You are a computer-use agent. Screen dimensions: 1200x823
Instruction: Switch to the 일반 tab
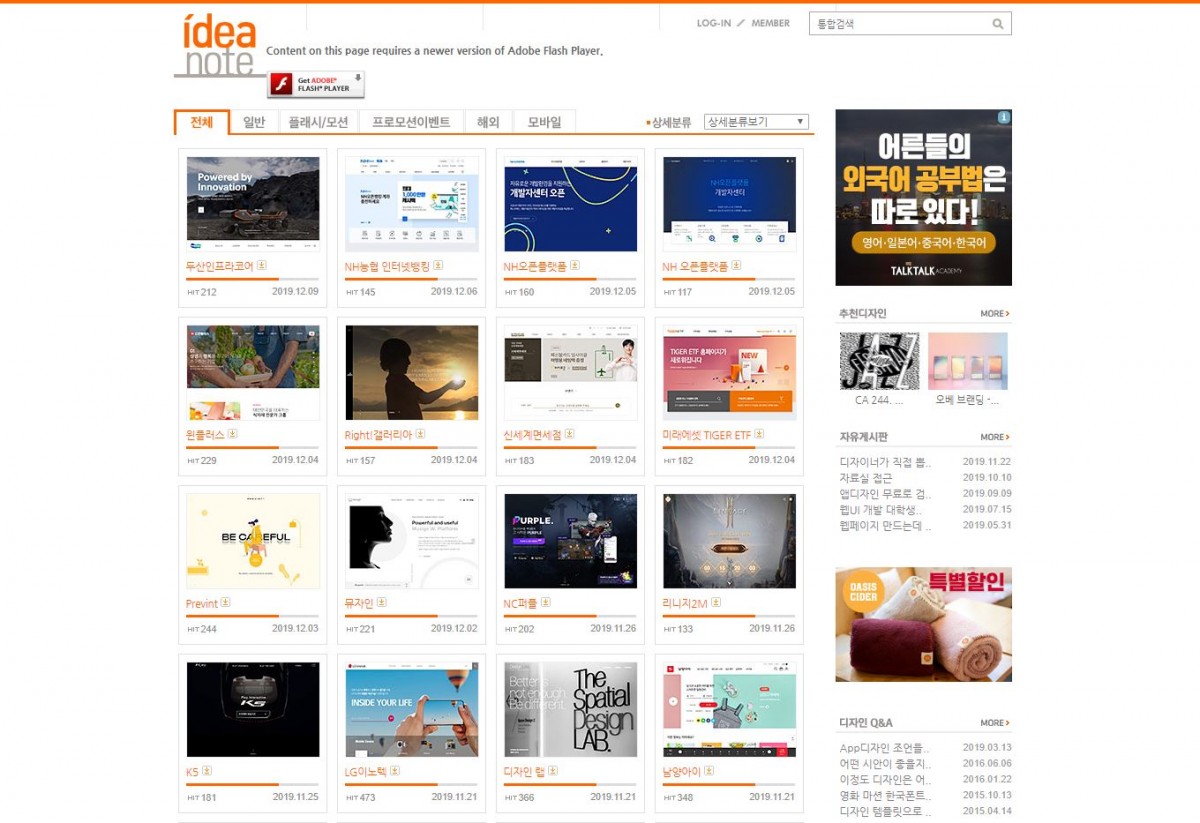click(x=254, y=122)
